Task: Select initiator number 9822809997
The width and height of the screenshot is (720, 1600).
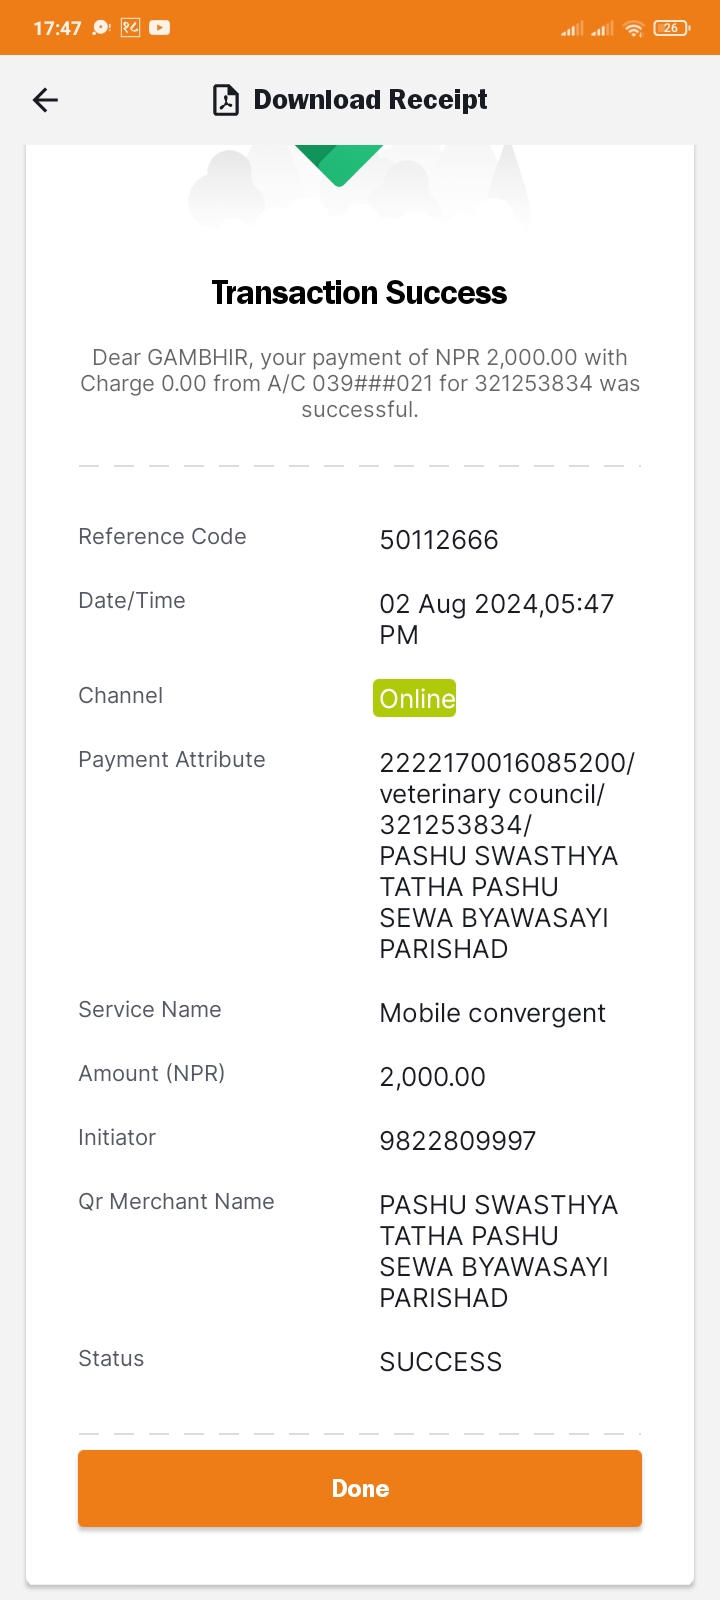Action: coord(458,1141)
